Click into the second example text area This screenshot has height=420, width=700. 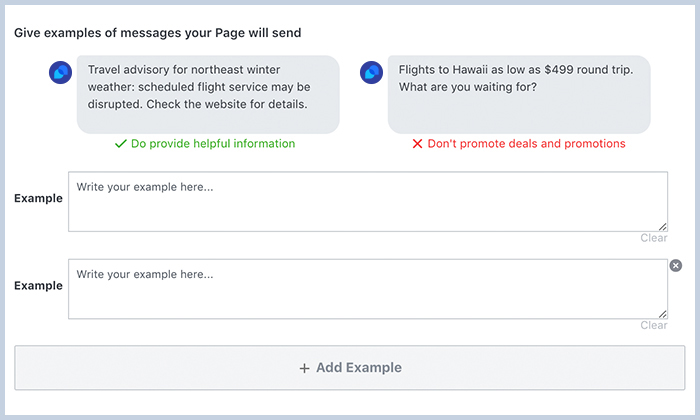pyautogui.click(x=368, y=289)
